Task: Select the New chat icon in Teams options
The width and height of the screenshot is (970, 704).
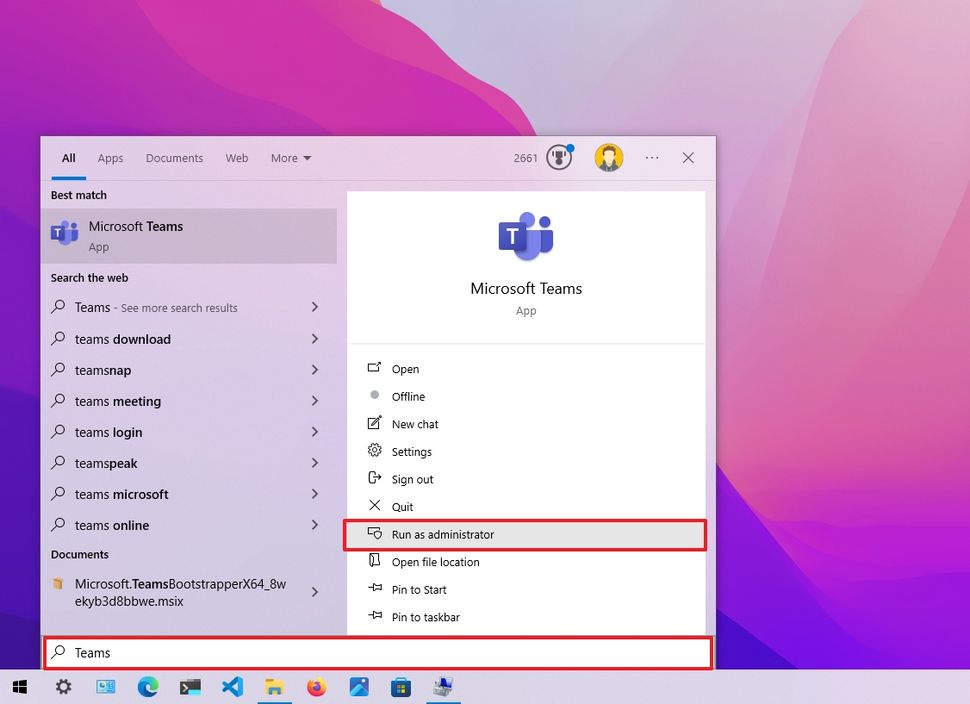Action: pos(374,424)
